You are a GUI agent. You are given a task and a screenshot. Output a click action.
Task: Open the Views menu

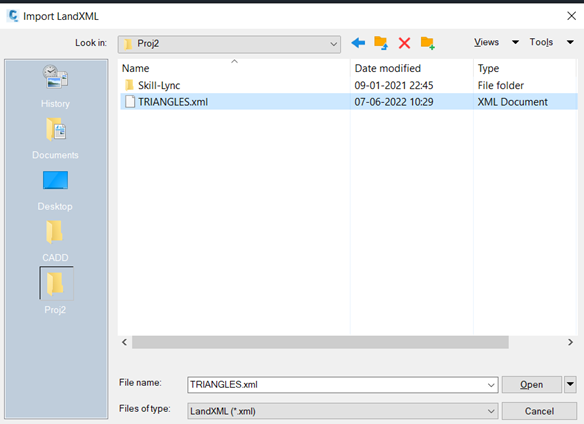tap(496, 42)
